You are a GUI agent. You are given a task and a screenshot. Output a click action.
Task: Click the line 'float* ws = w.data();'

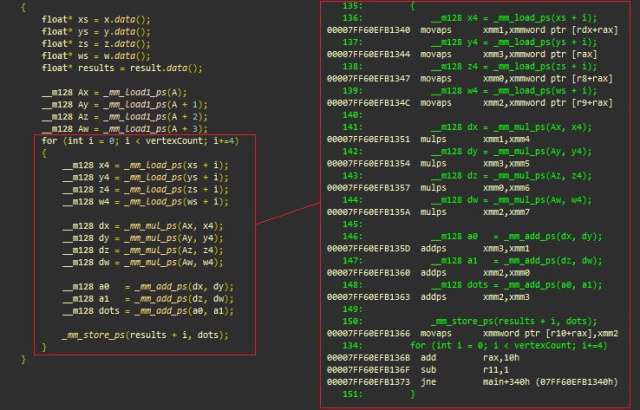pyautogui.click(x=96, y=56)
